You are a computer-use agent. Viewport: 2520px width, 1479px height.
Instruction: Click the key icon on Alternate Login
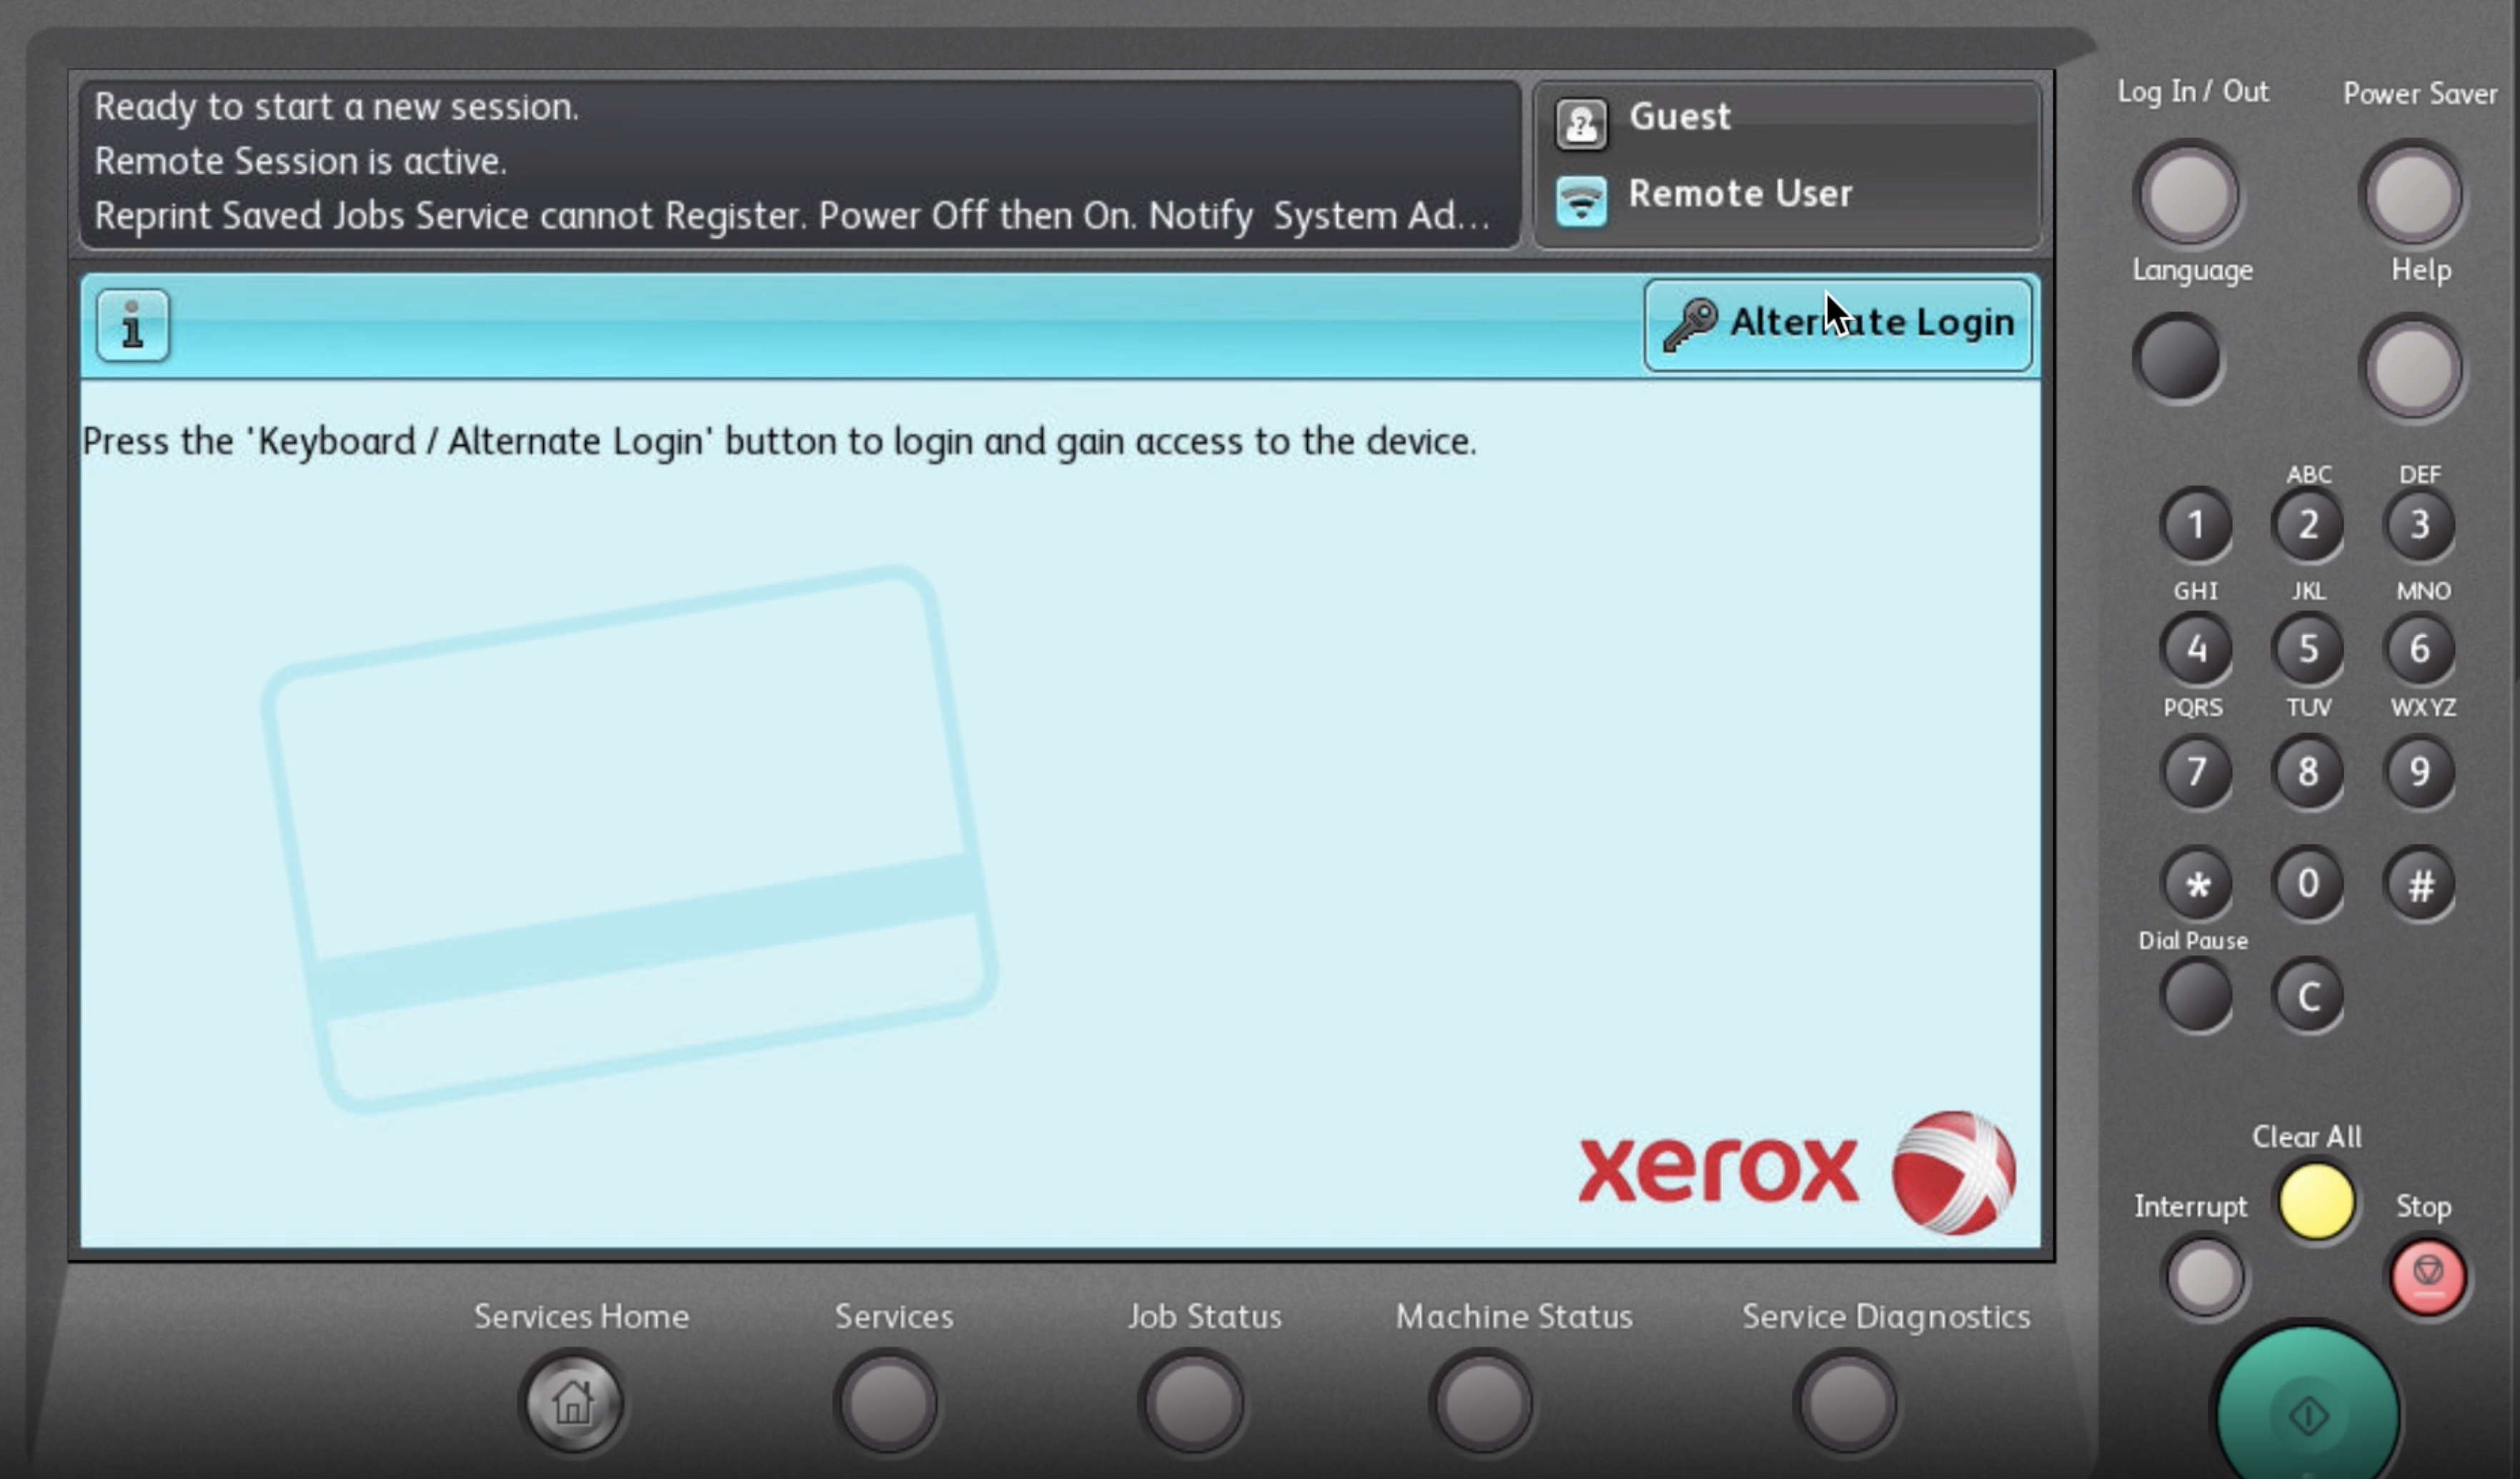click(x=1690, y=325)
